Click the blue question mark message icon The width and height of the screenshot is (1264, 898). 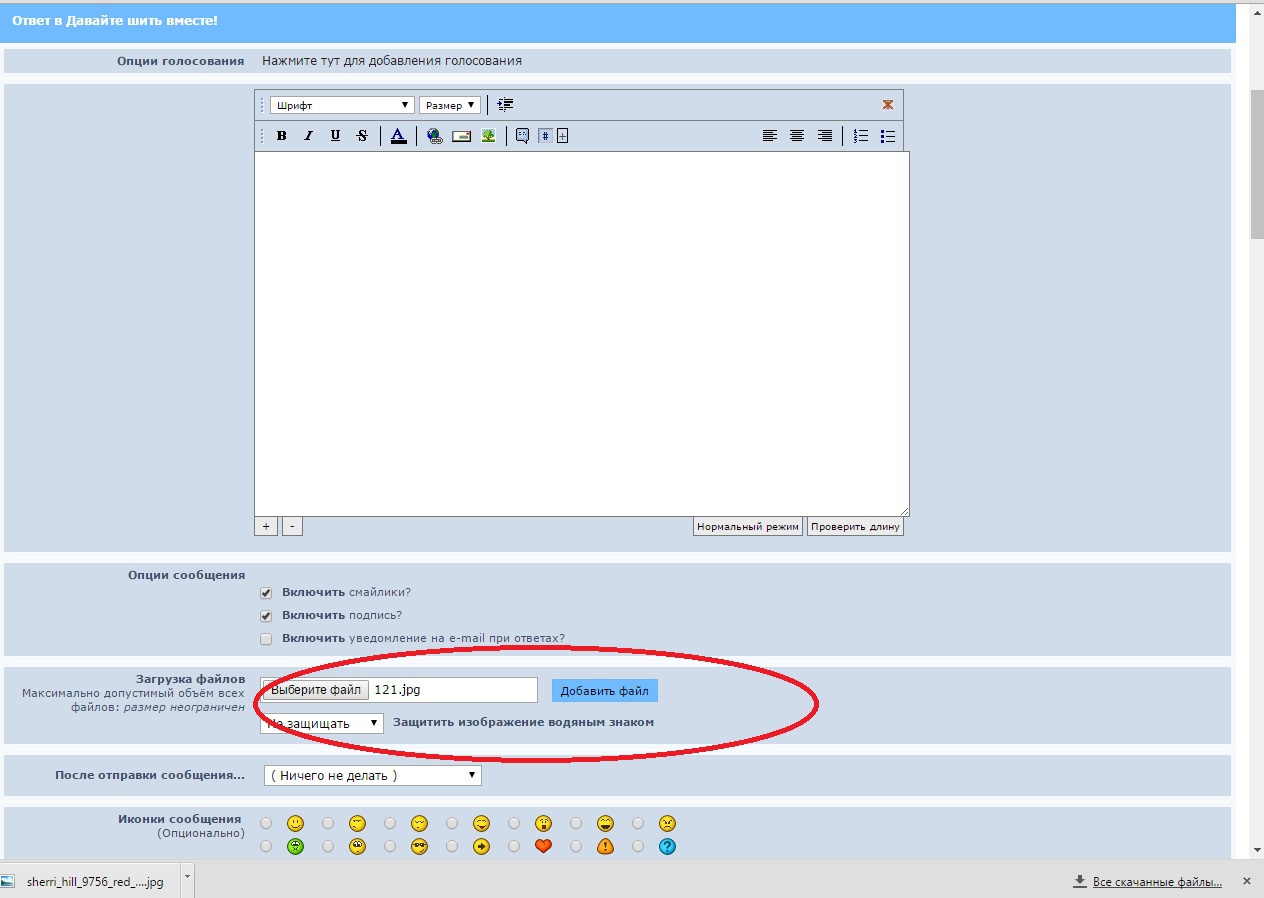click(x=667, y=846)
